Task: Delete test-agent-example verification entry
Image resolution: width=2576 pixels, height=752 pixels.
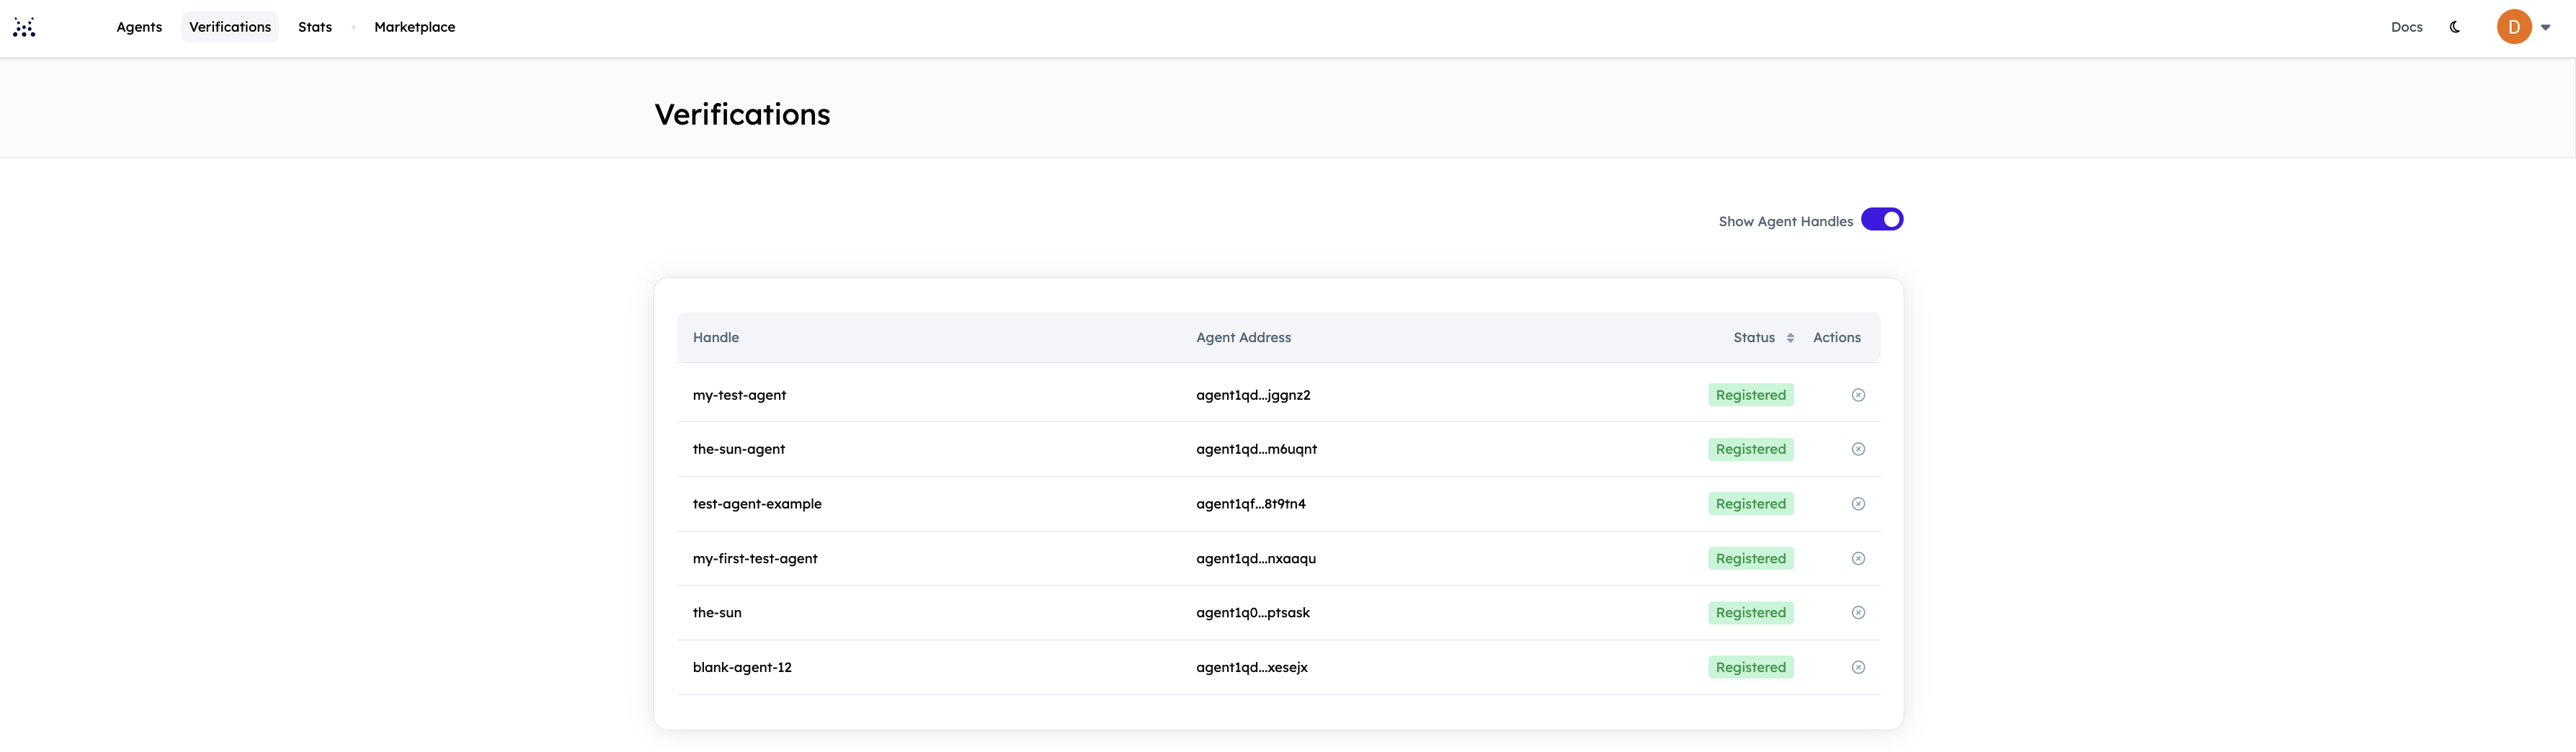Action: click(x=1857, y=504)
